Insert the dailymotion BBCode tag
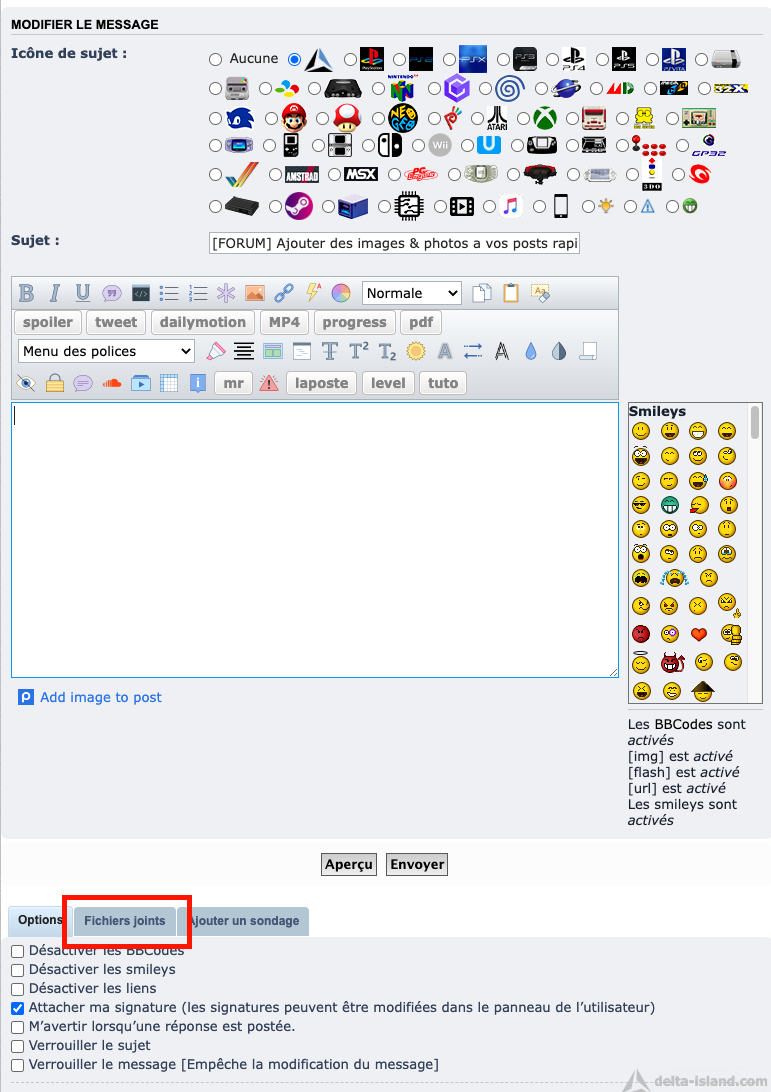The height and width of the screenshot is (1092, 771). [203, 322]
